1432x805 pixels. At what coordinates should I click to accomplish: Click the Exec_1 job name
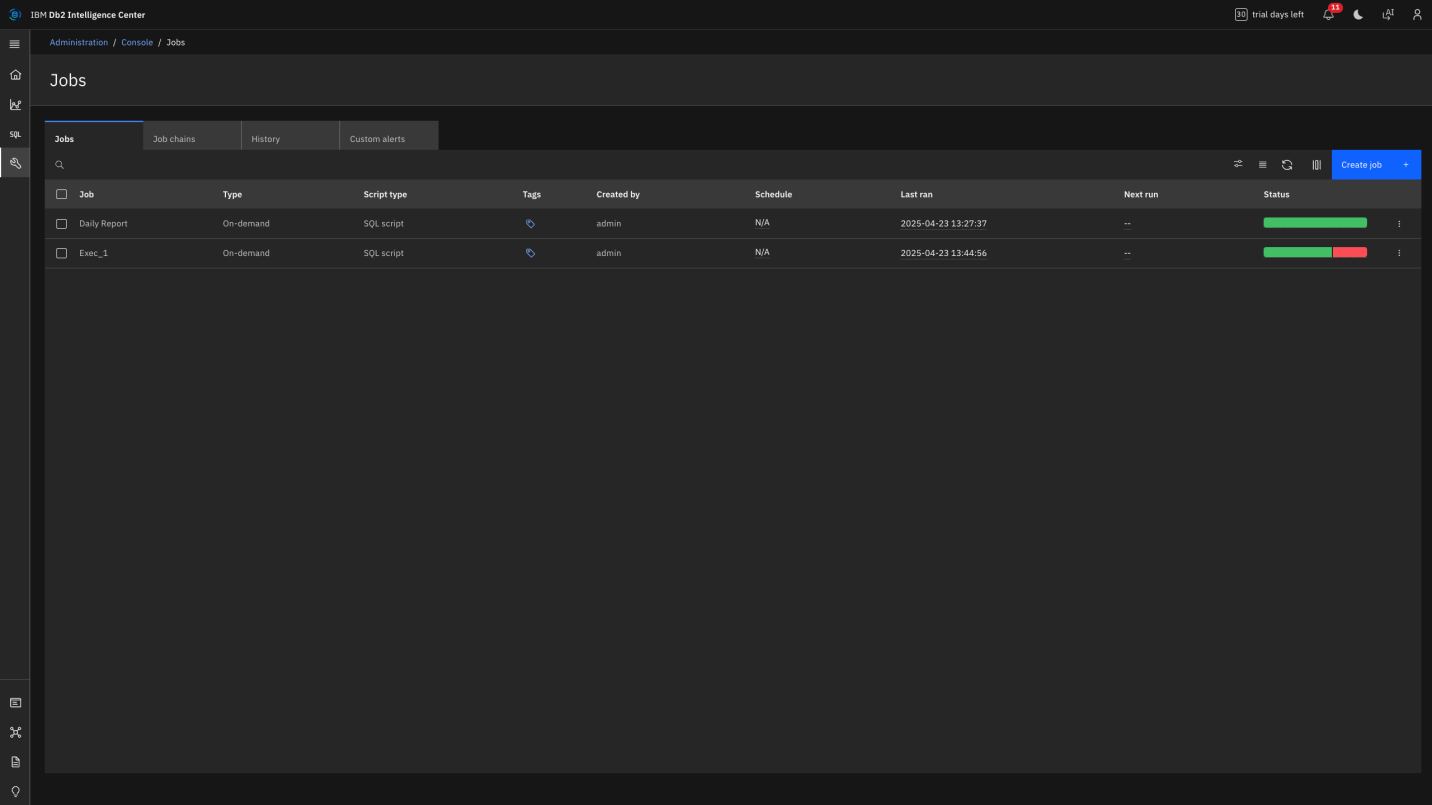(x=94, y=253)
